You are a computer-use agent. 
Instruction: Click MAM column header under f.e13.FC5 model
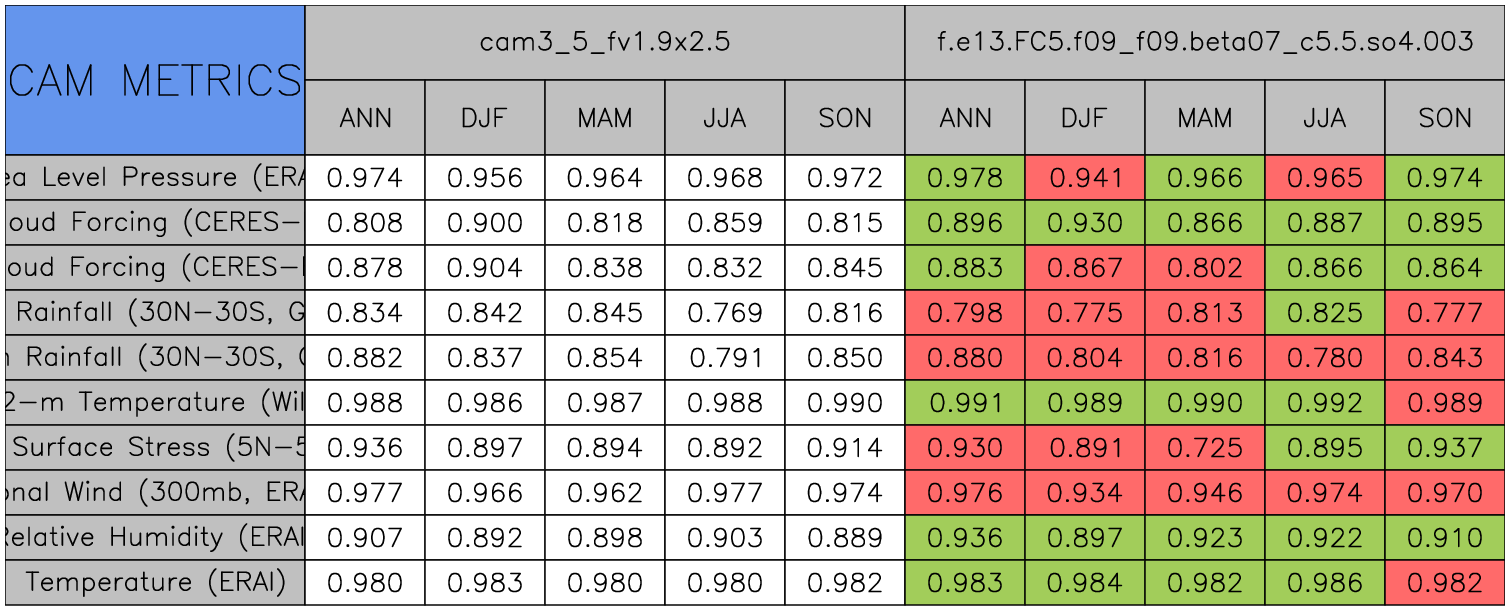click(x=1205, y=118)
